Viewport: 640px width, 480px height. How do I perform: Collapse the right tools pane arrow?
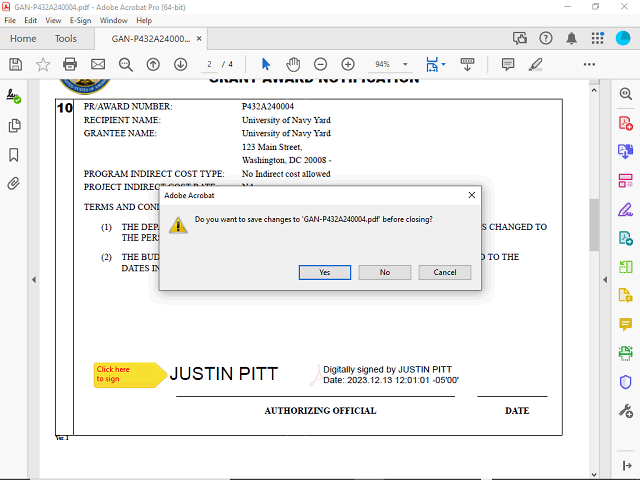[605, 280]
